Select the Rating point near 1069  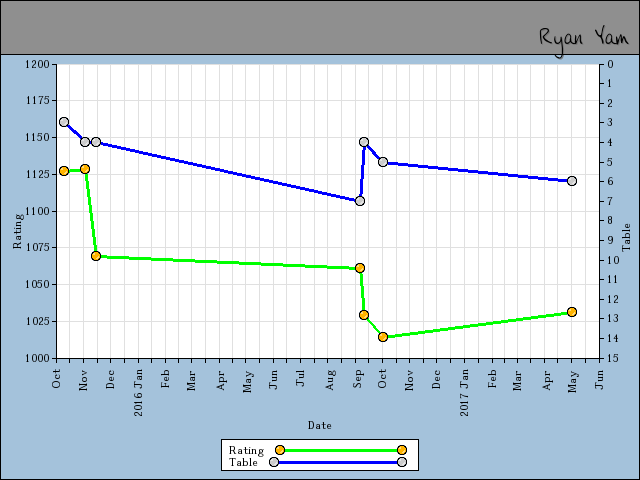[x=96, y=256]
